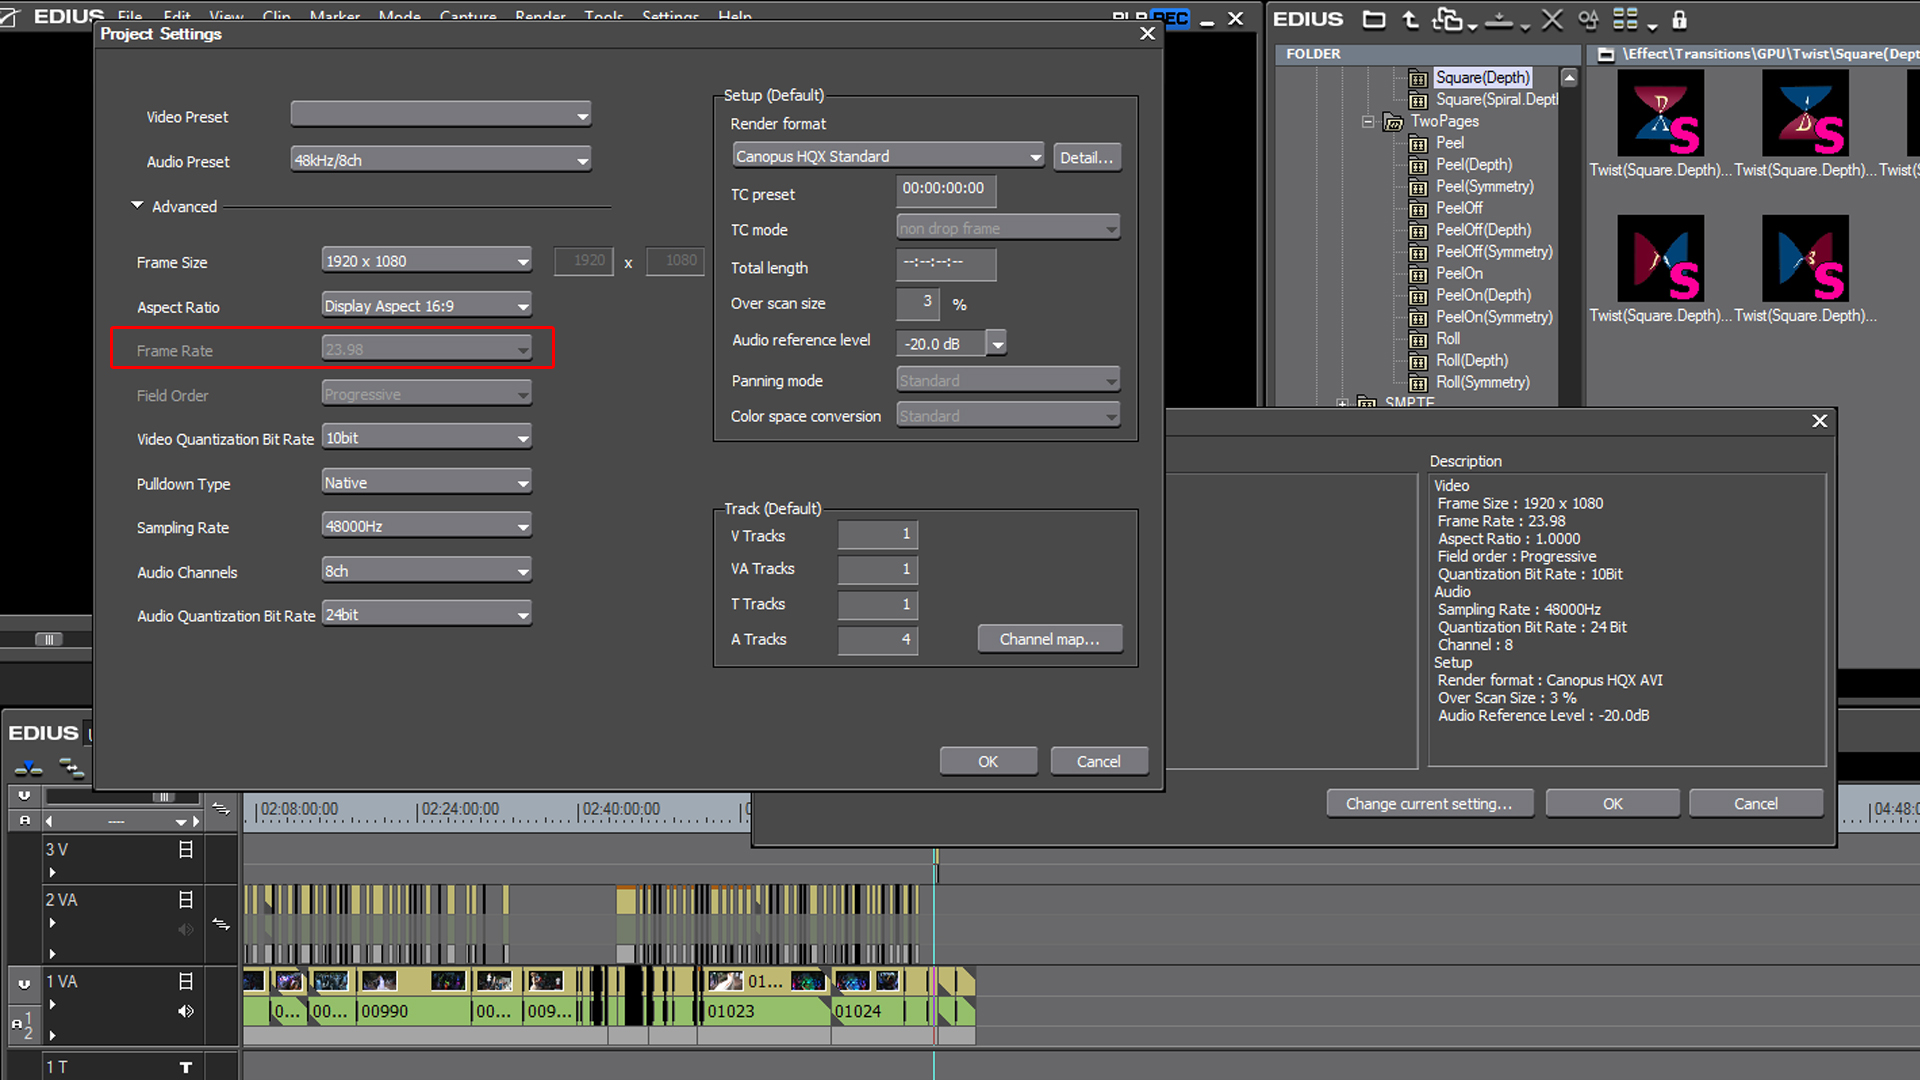Toggle audio speaker on track 2 VA
The height and width of the screenshot is (1080, 1920).
tap(185, 929)
